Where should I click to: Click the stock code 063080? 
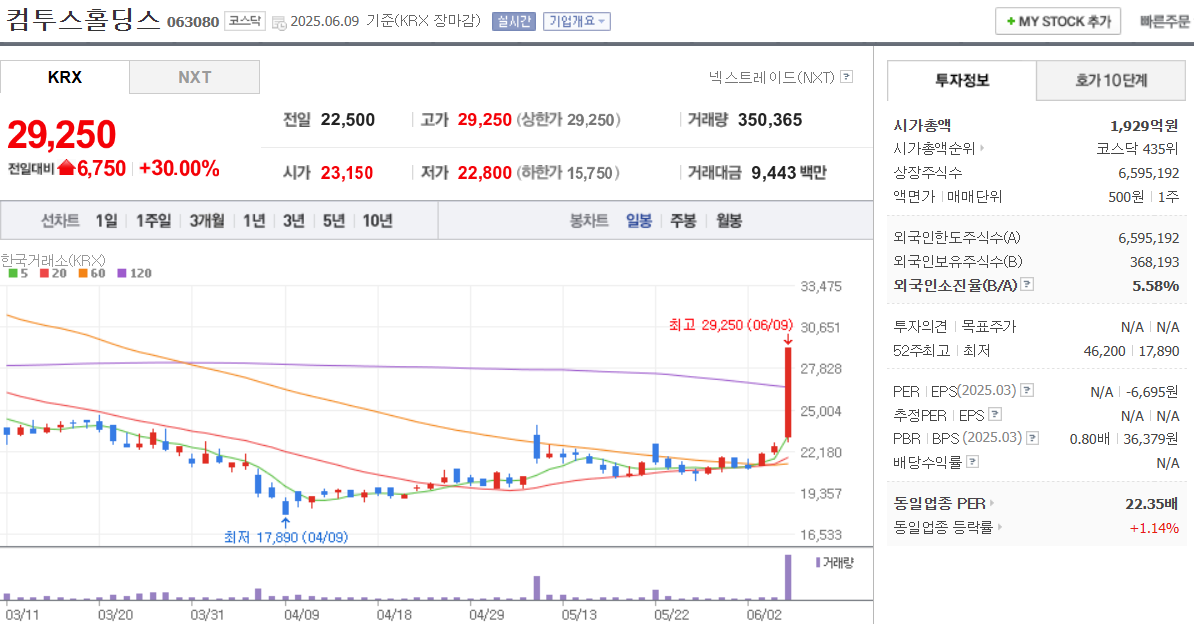tap(193, 22)
